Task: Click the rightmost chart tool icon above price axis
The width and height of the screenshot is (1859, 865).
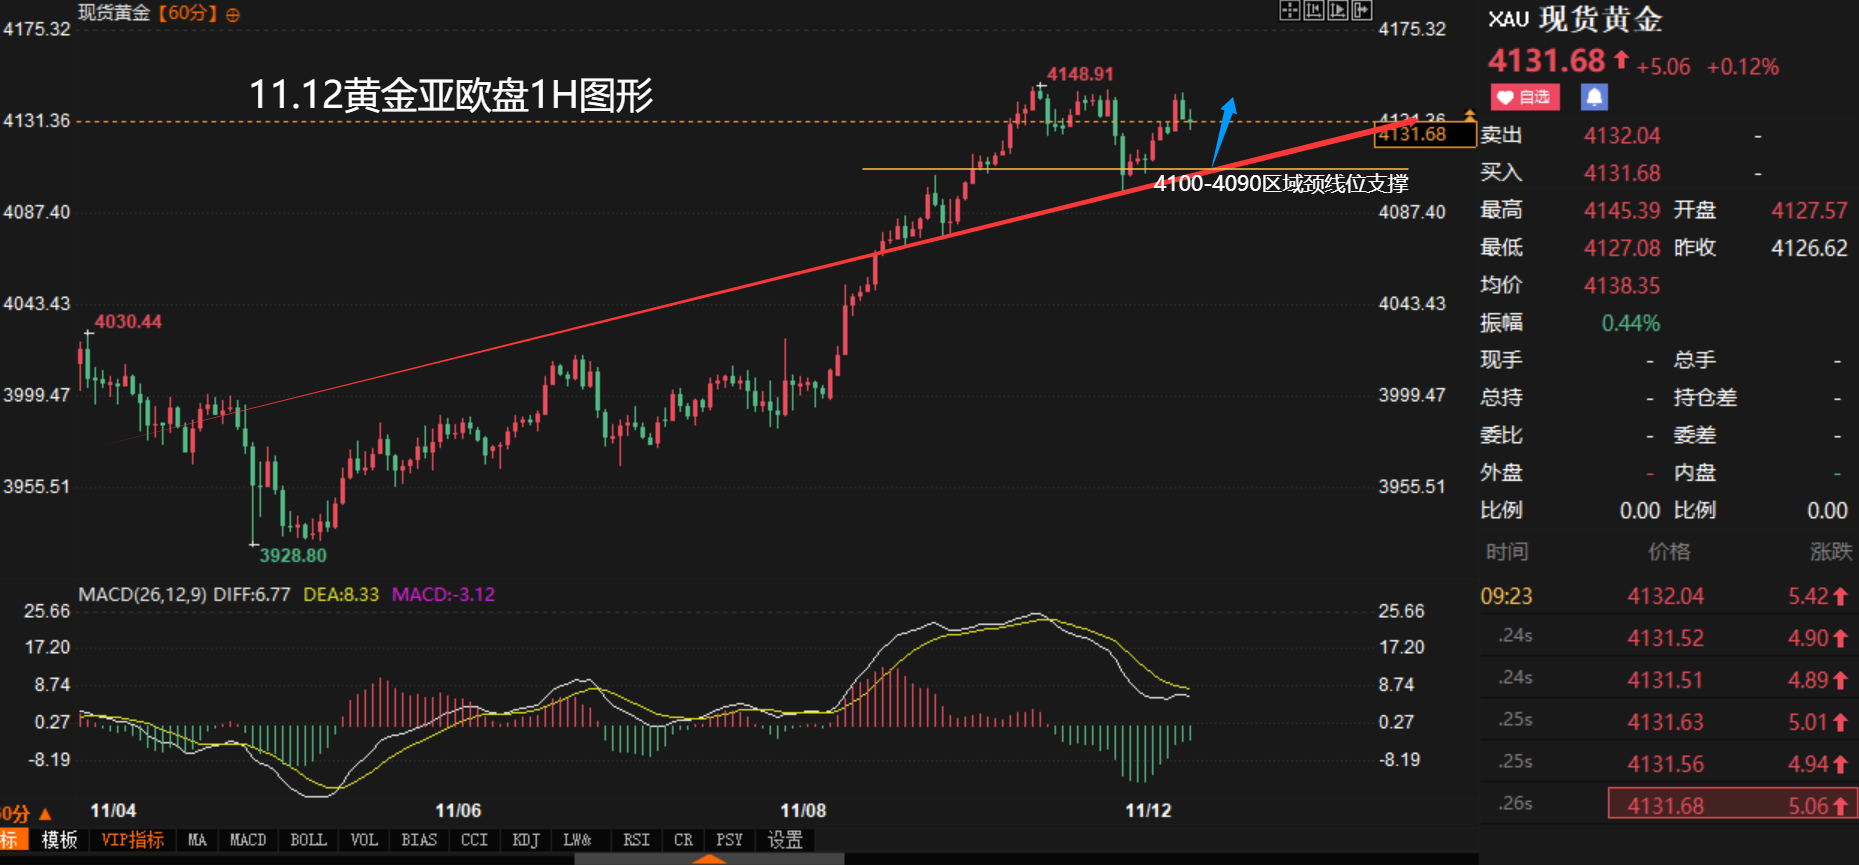Action: point(1361,11)
